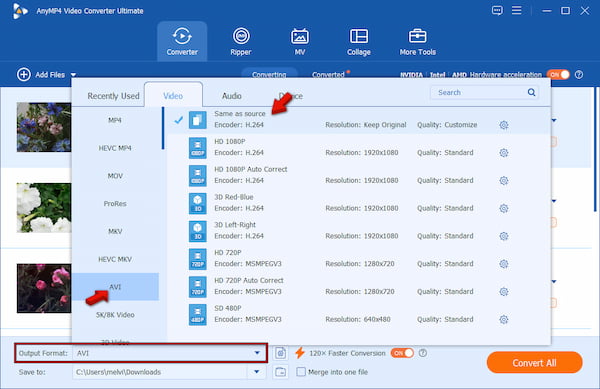The image size is (600, 389).
Task: Open the Converted tab
Action: tap(328, 75)
